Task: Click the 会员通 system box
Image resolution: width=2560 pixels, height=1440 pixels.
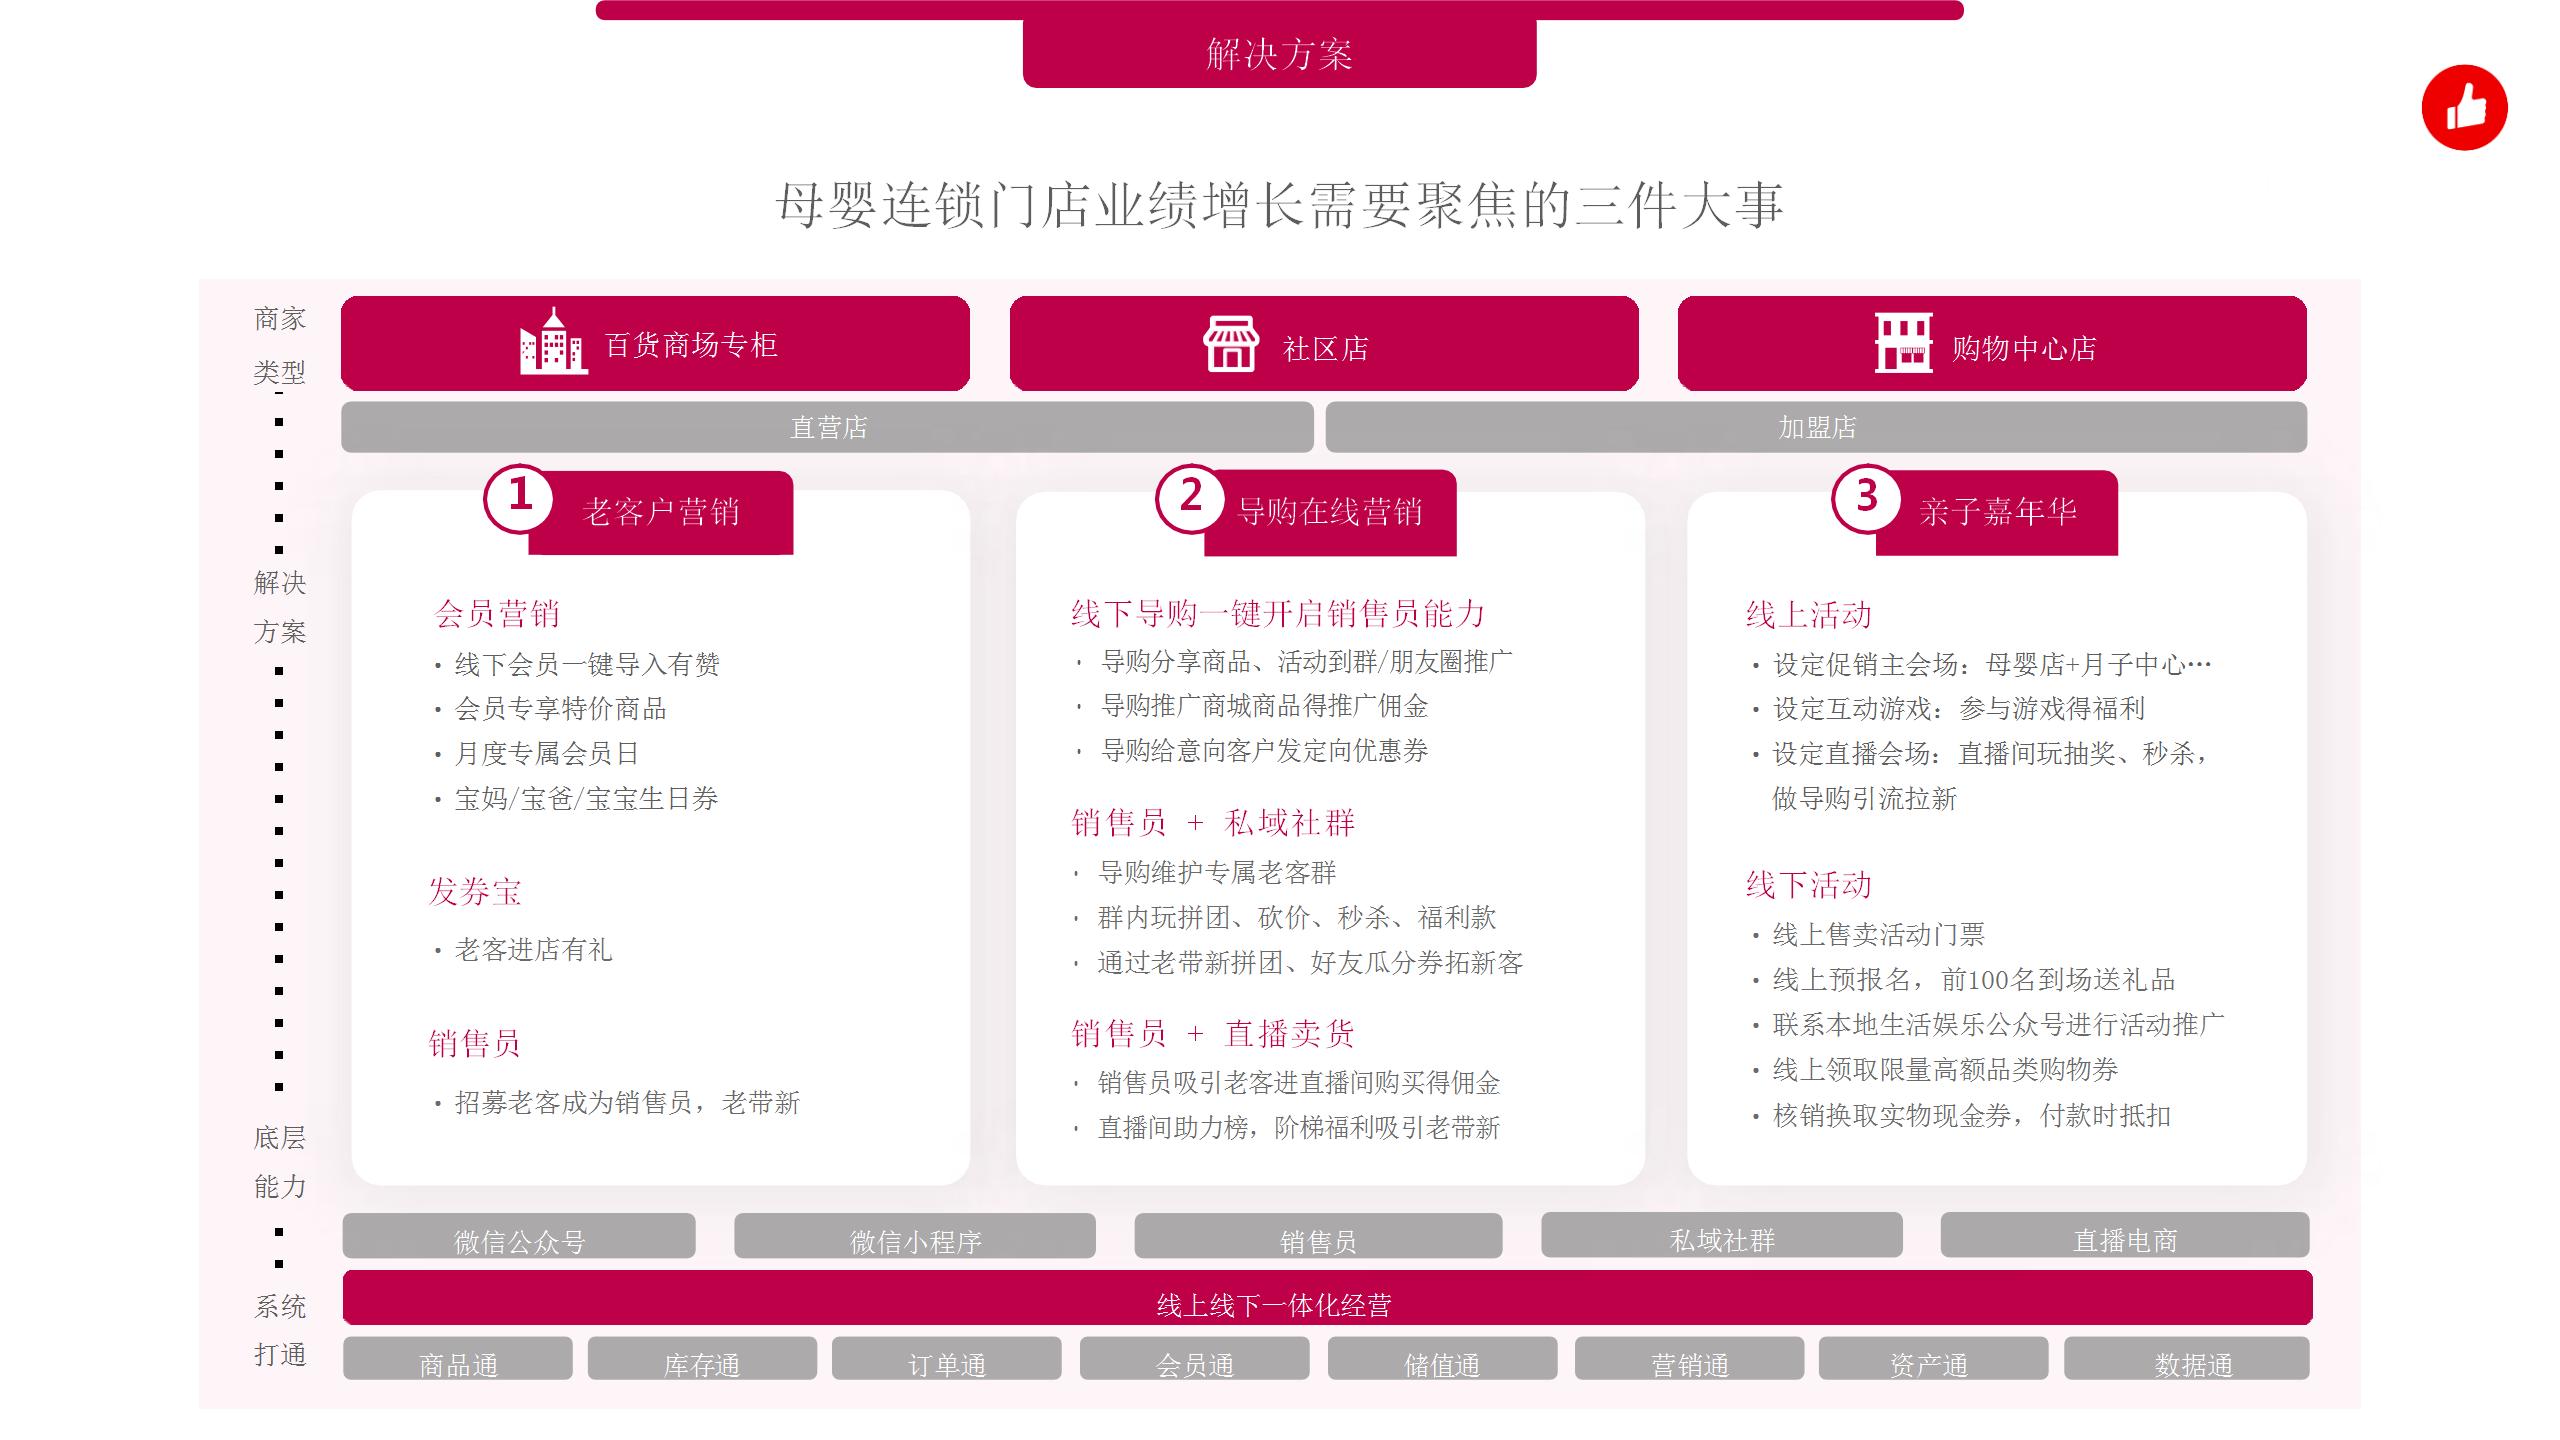Action: 1194,1360
